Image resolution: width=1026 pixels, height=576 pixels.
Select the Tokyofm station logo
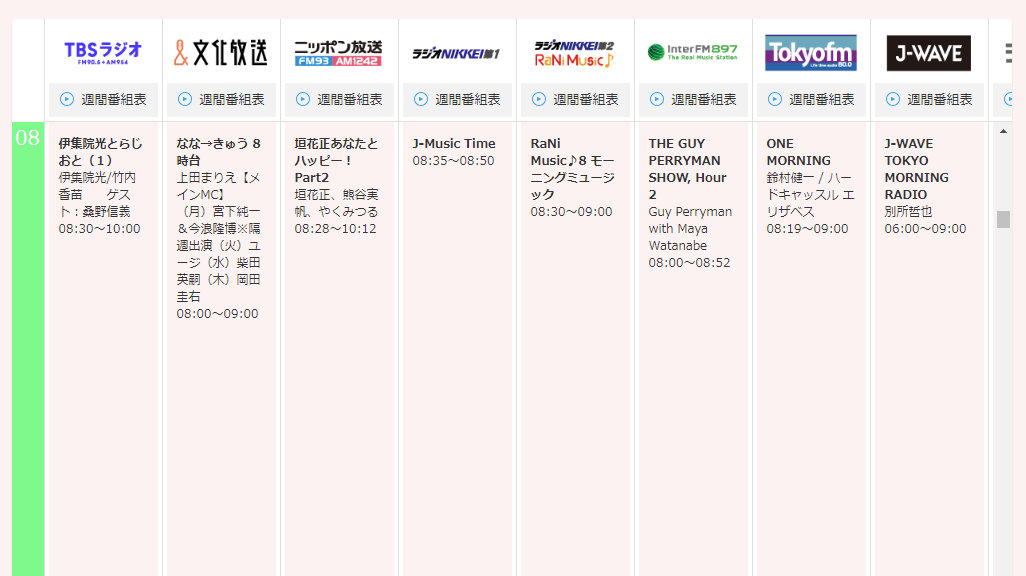pyautogui.click(x=810, y=52)
